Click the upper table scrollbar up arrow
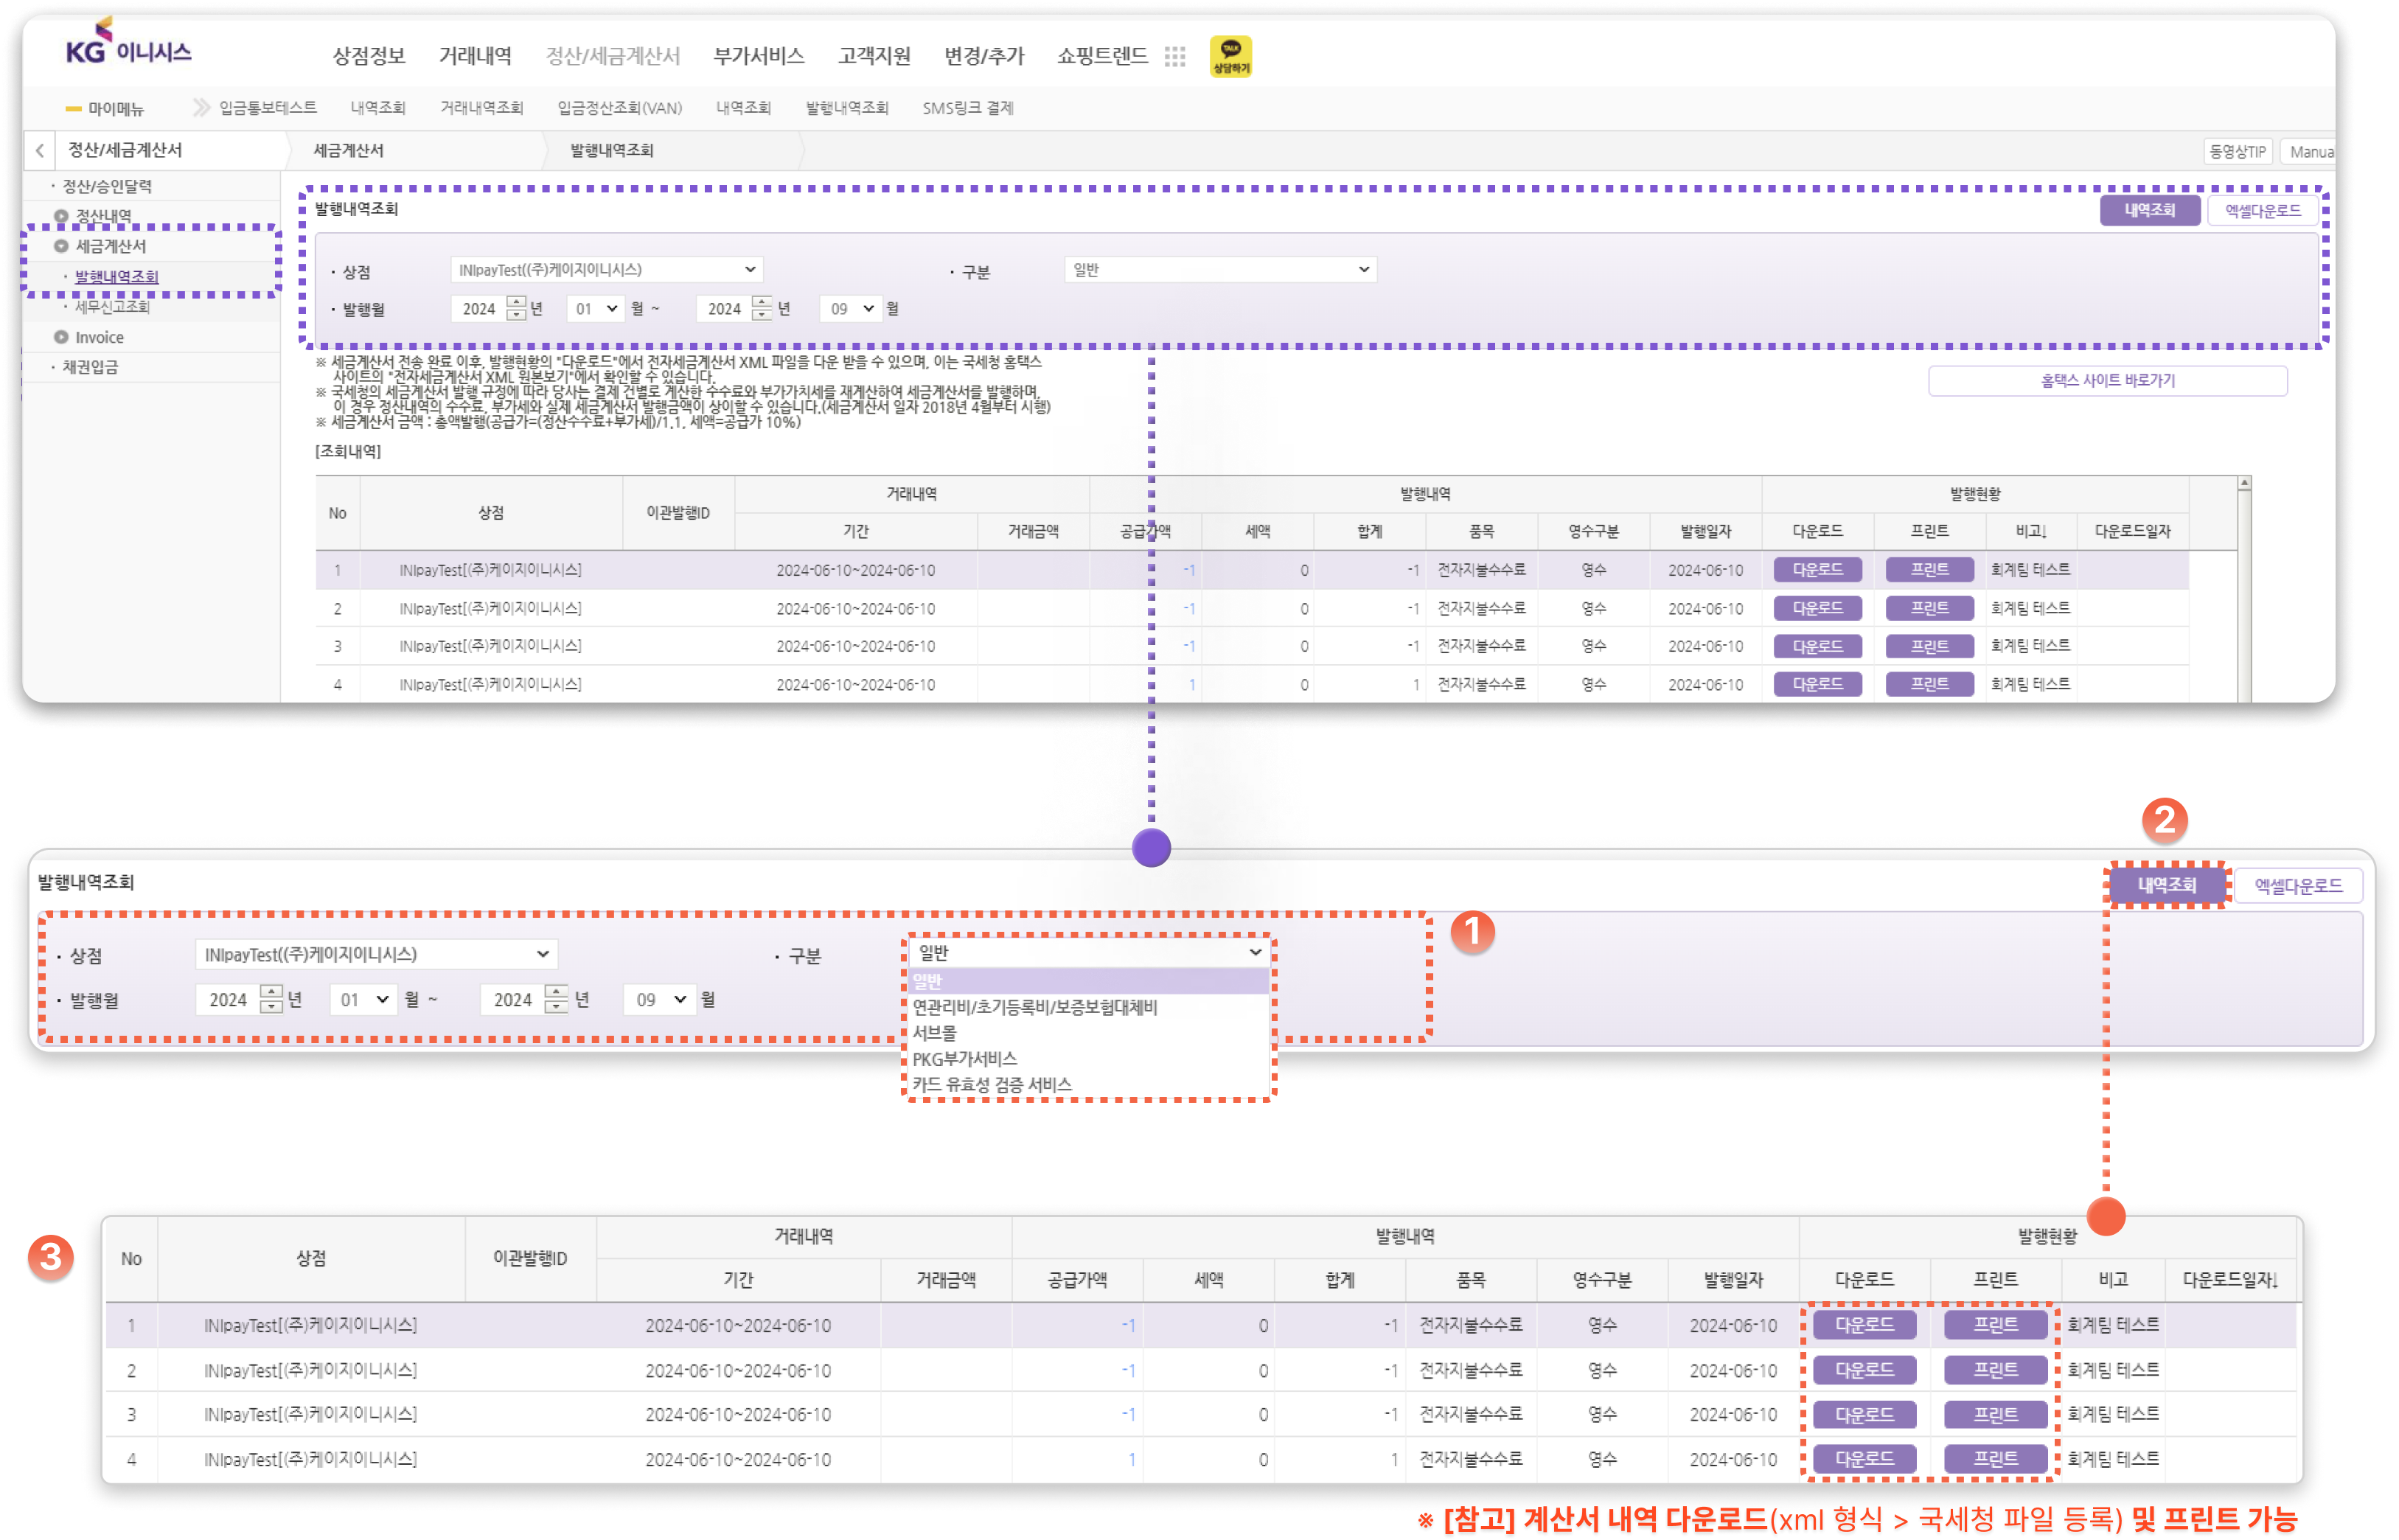 click(x=2244, y=483)
